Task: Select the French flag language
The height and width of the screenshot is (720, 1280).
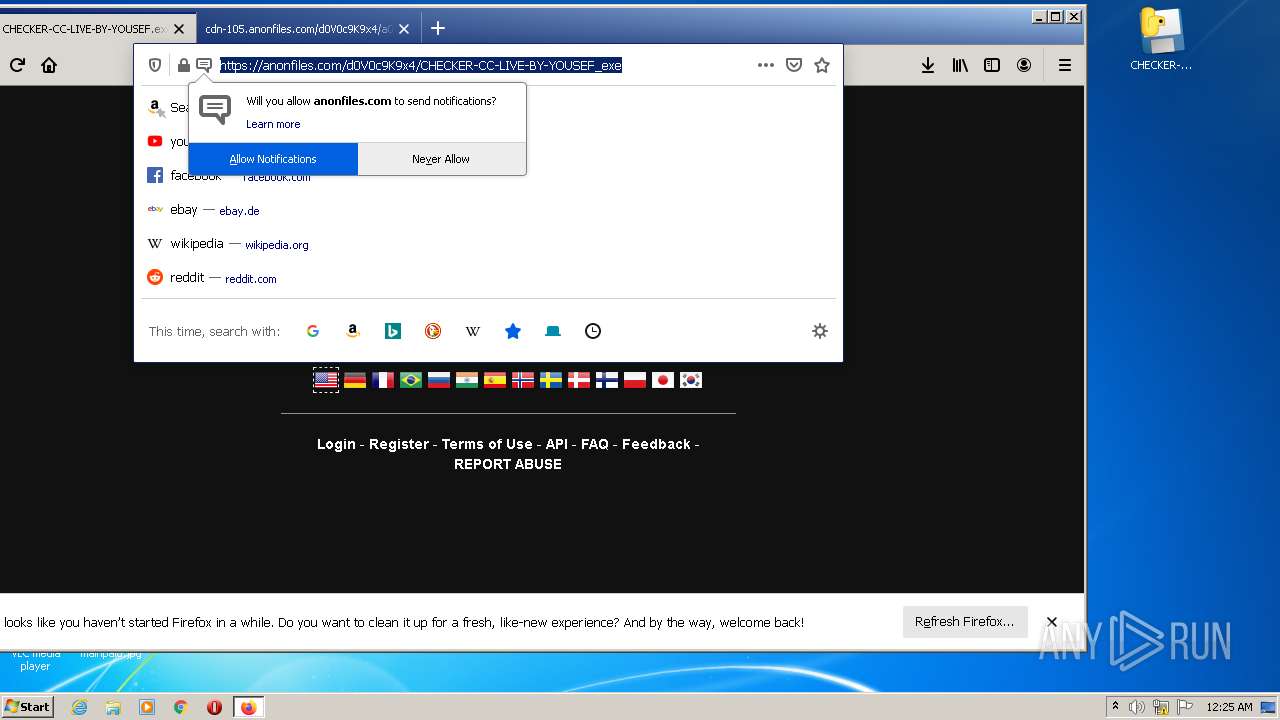Action: click(x=383, y=380)
